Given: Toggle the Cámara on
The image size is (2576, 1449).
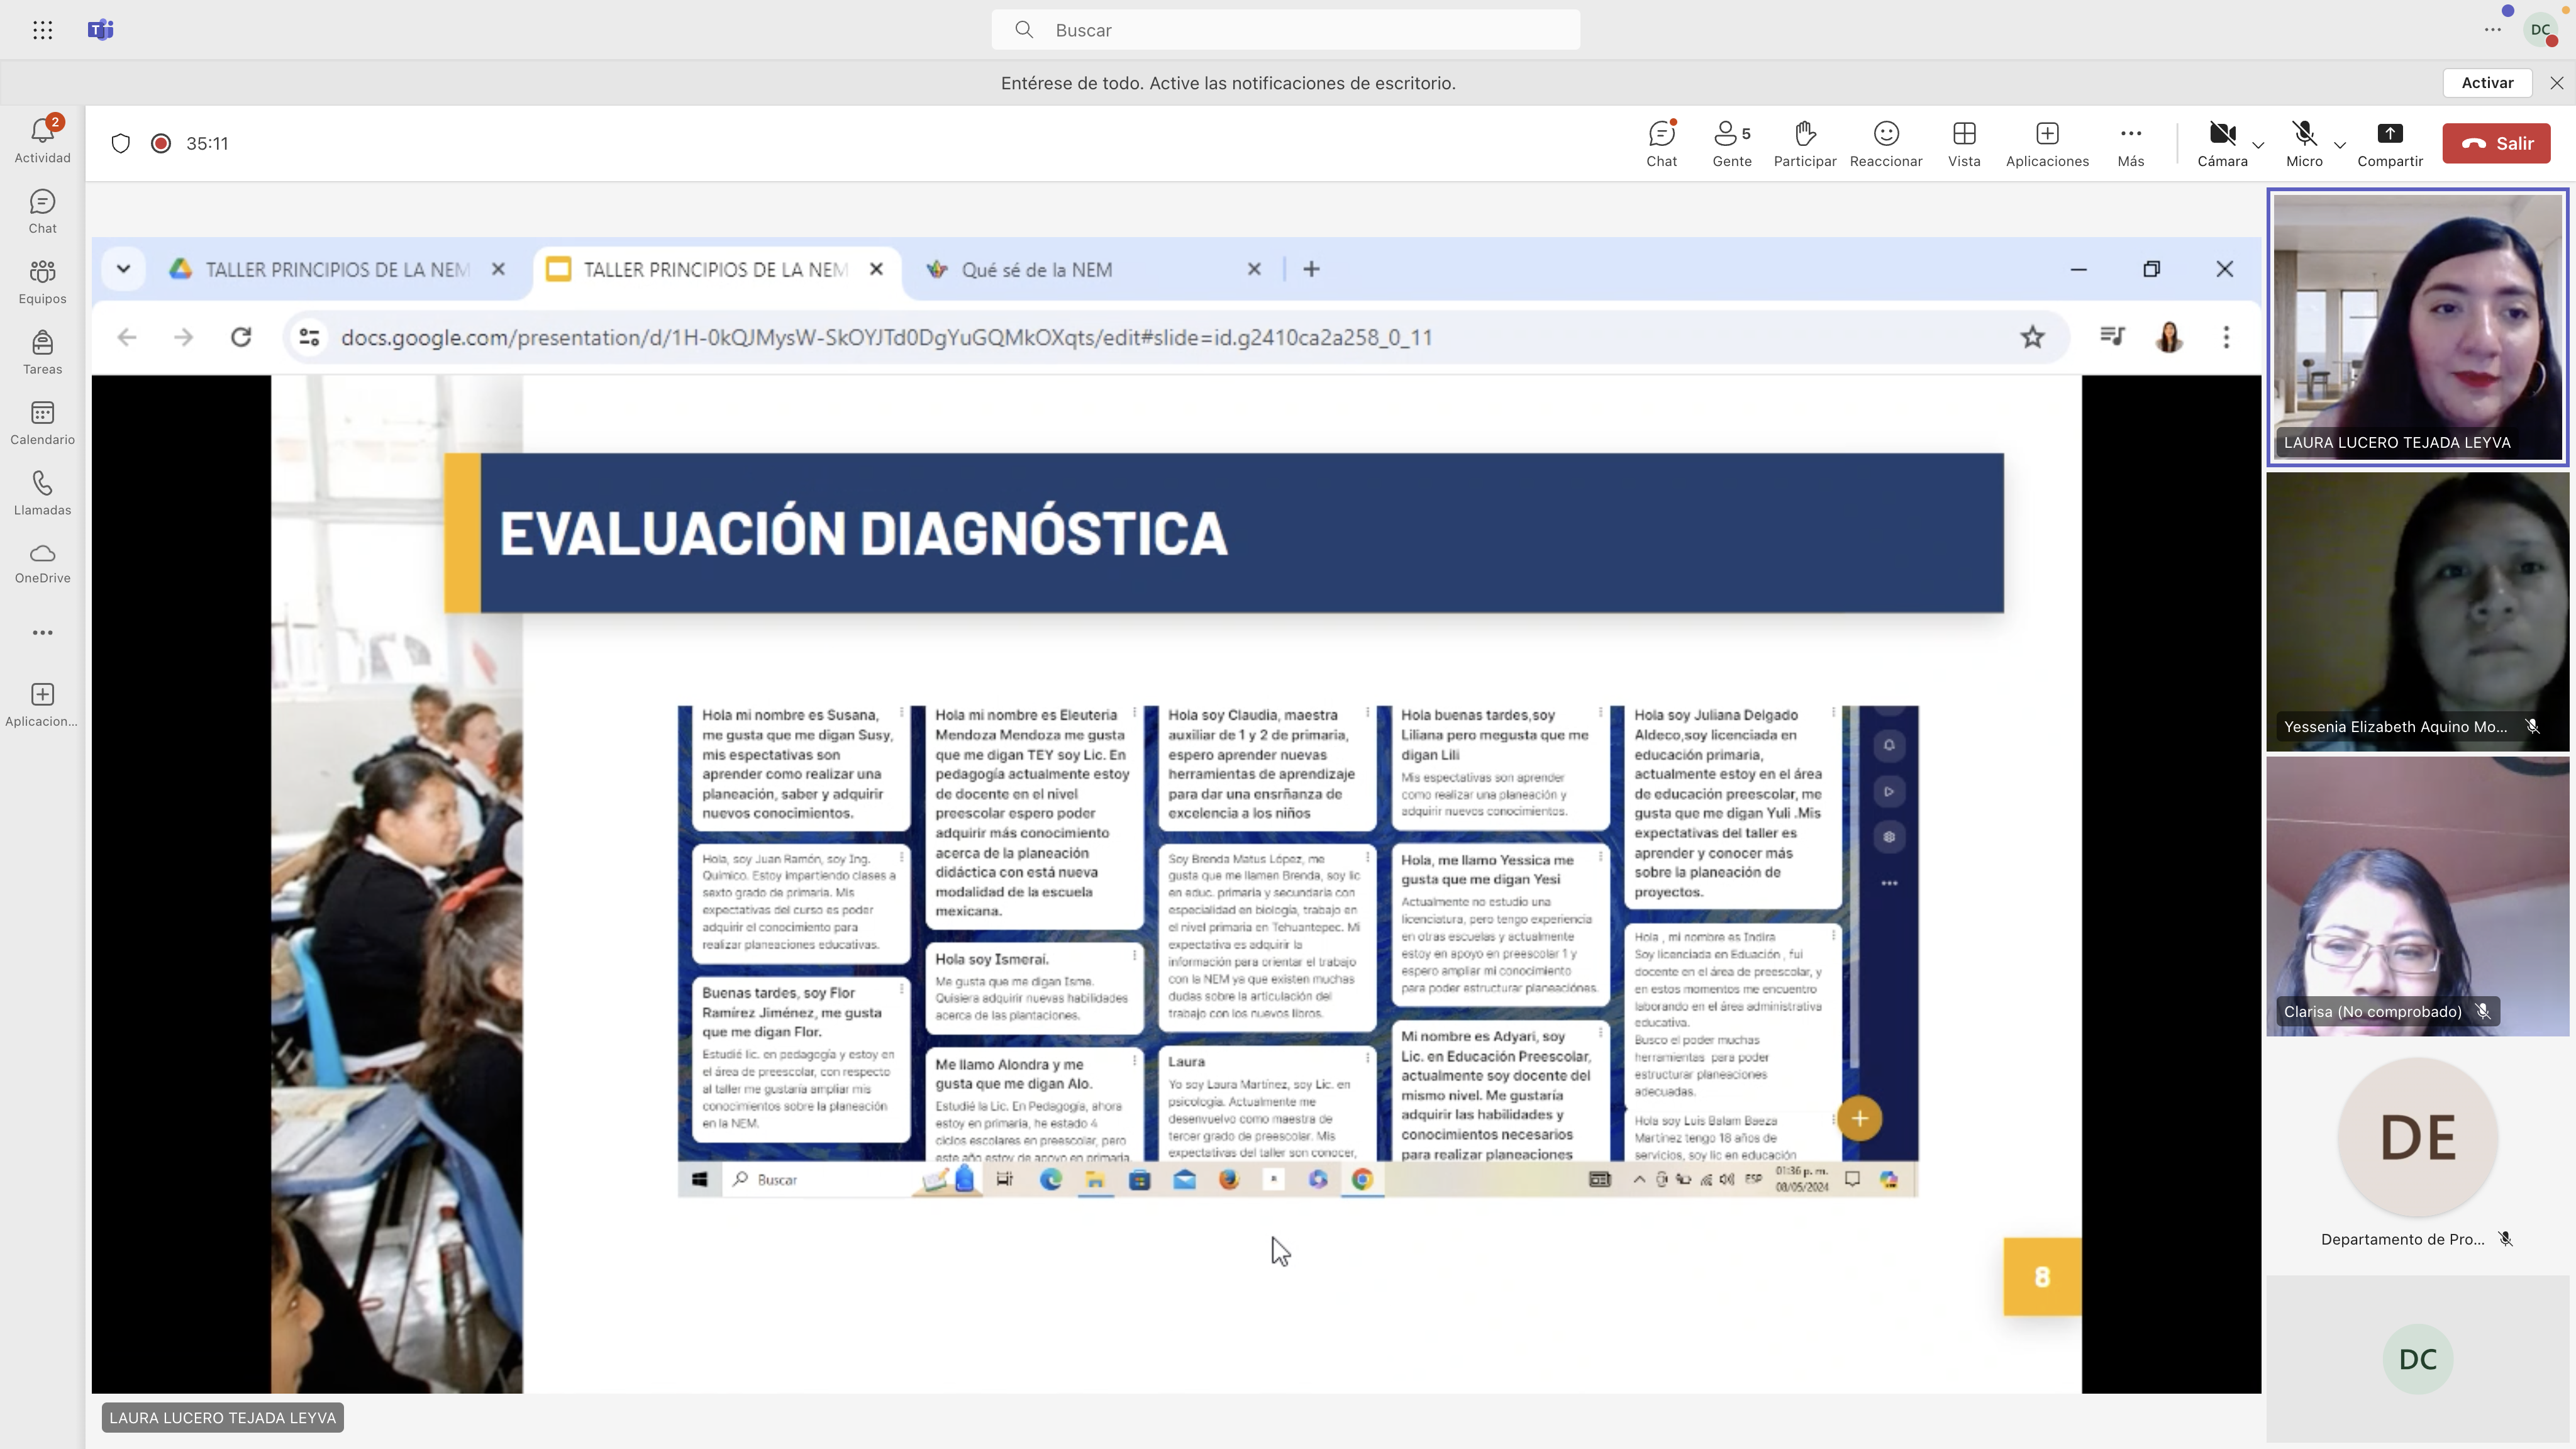Looking at the screenshot, I should (x=2222, y=144).
